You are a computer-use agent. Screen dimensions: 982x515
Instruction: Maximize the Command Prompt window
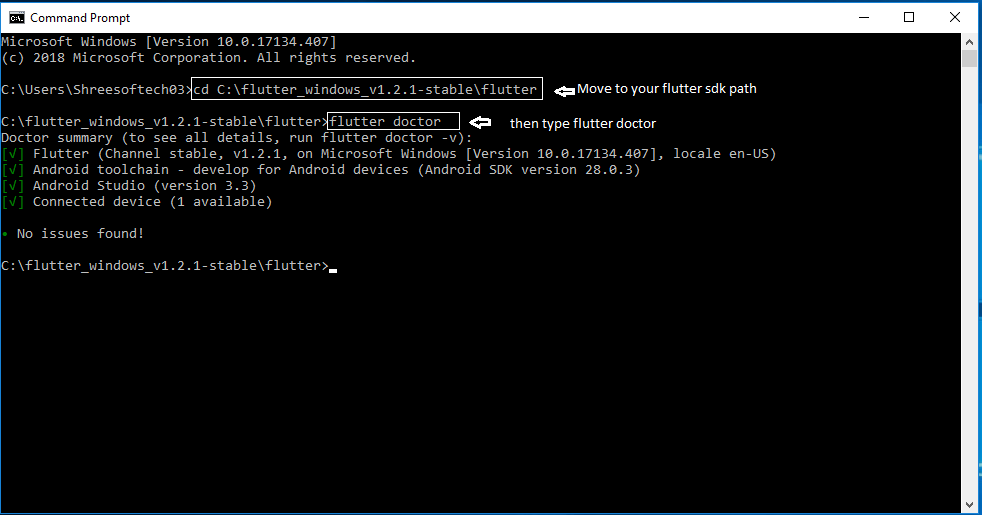point(909,17)
